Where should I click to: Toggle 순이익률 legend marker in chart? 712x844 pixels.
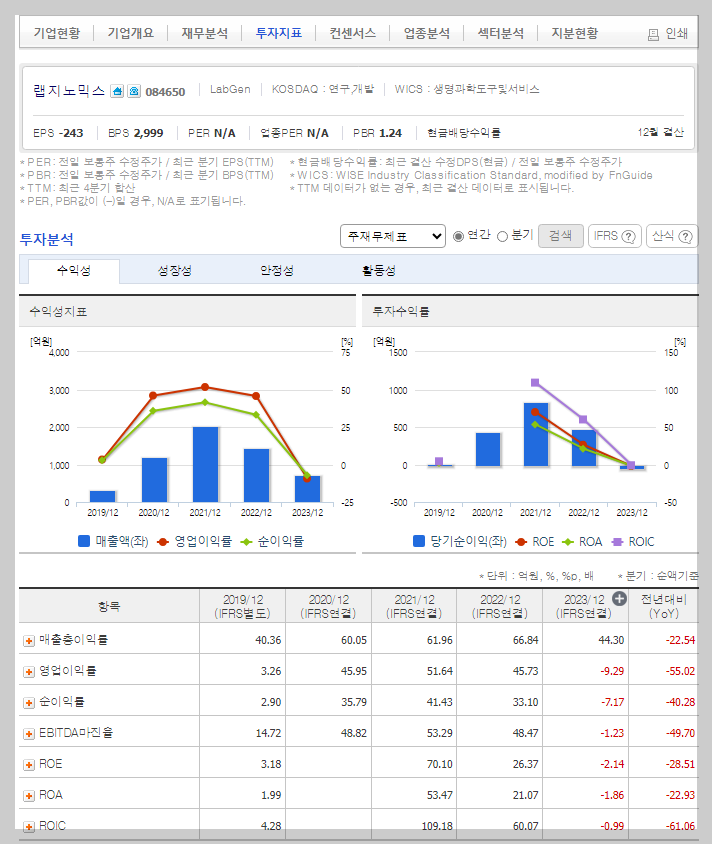coord(246,541)
